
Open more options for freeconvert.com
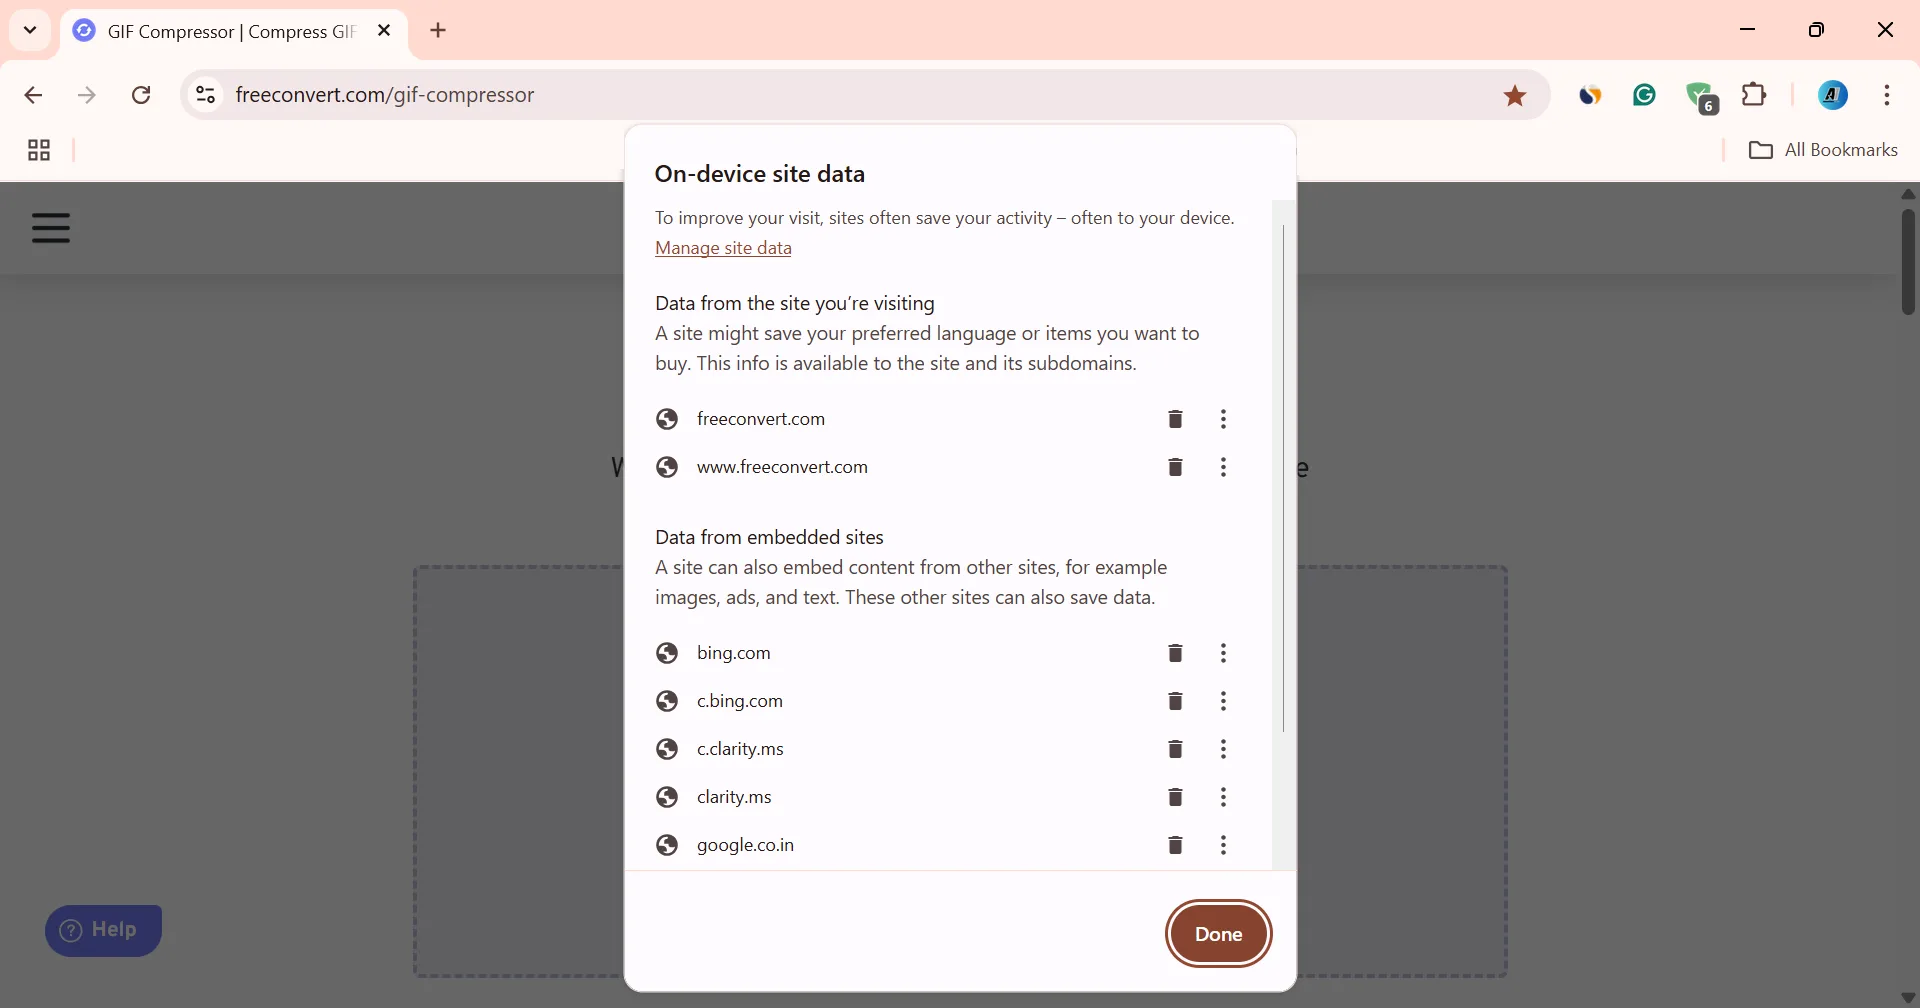(1224, 419)
